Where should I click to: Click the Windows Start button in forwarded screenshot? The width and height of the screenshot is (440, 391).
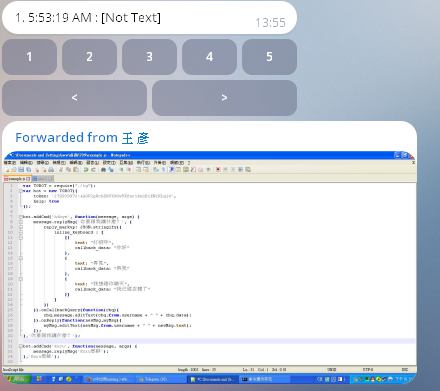point(17,379)
